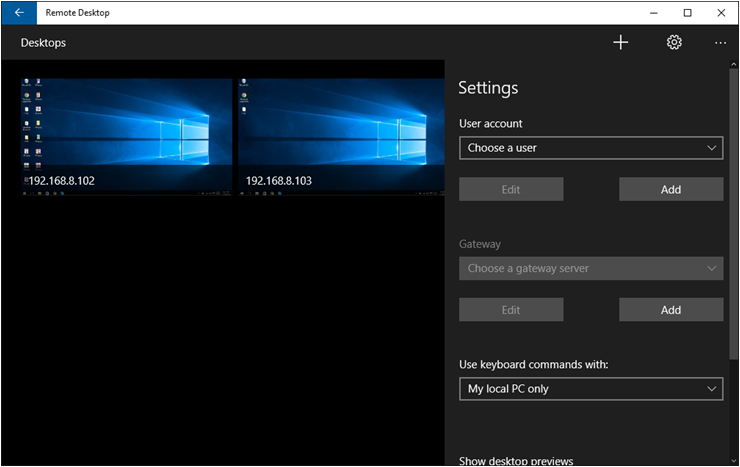Open the 192.168.8.103 desktop thumbnail
The width and height of the screenshot is (740, 467).
click(x=341, y=137)
